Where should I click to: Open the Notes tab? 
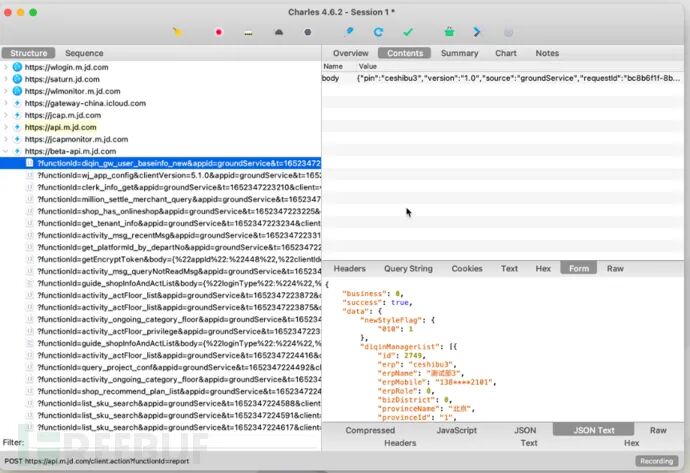547,53
